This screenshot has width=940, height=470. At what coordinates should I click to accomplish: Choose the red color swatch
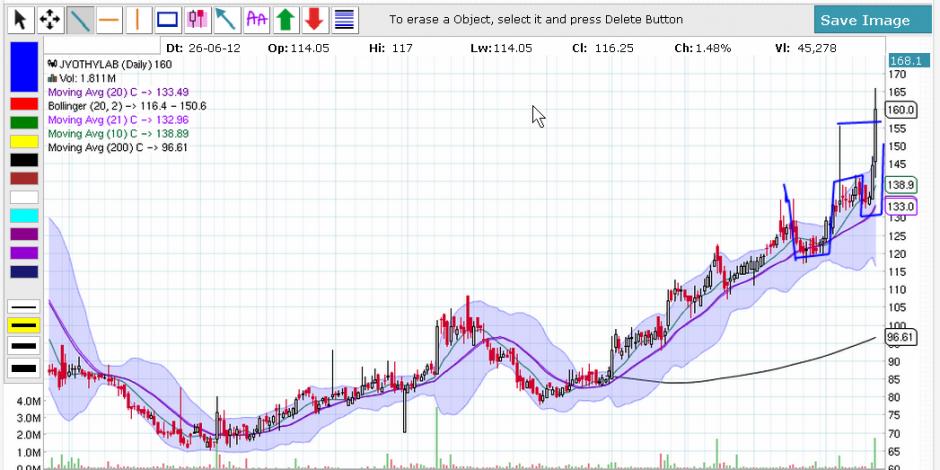click(x=24, y=104)
